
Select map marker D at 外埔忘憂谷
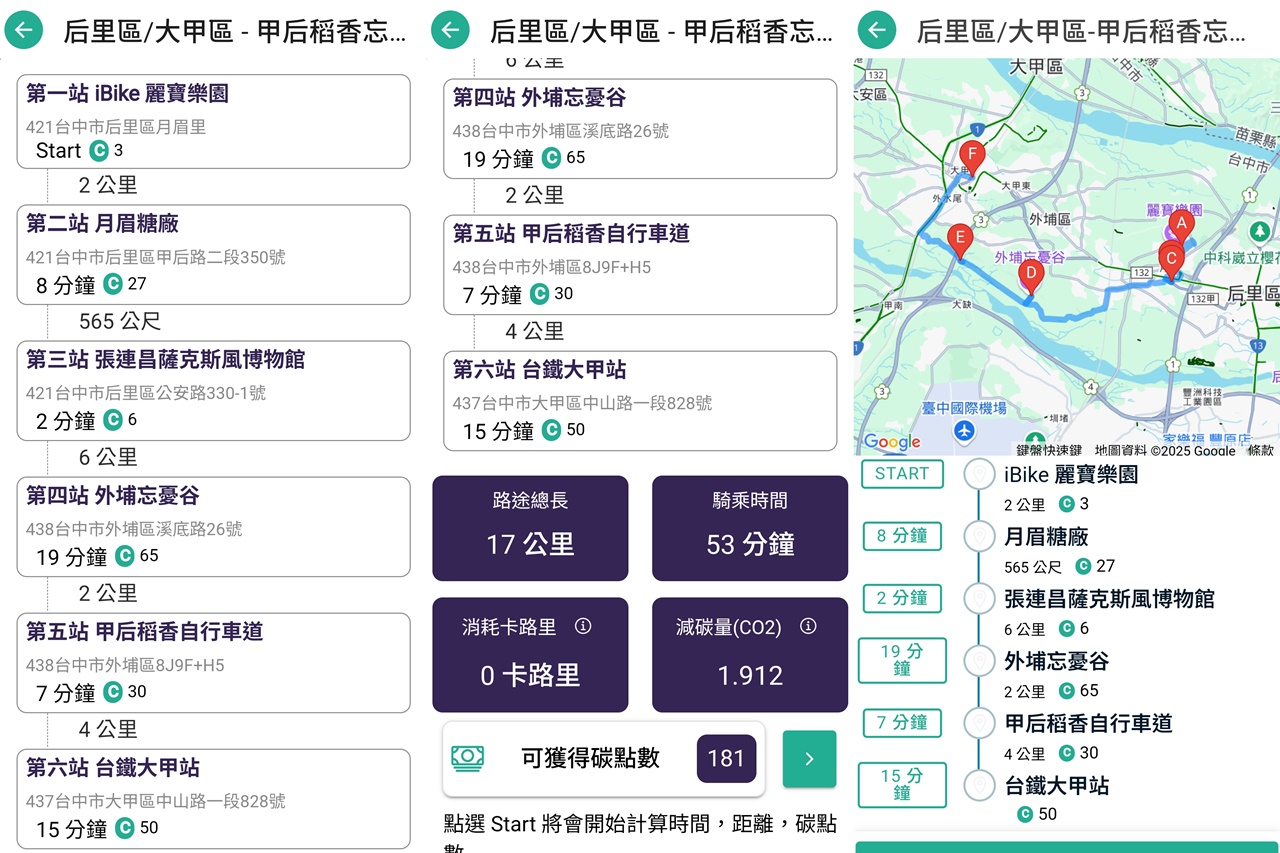[1032, 272]
